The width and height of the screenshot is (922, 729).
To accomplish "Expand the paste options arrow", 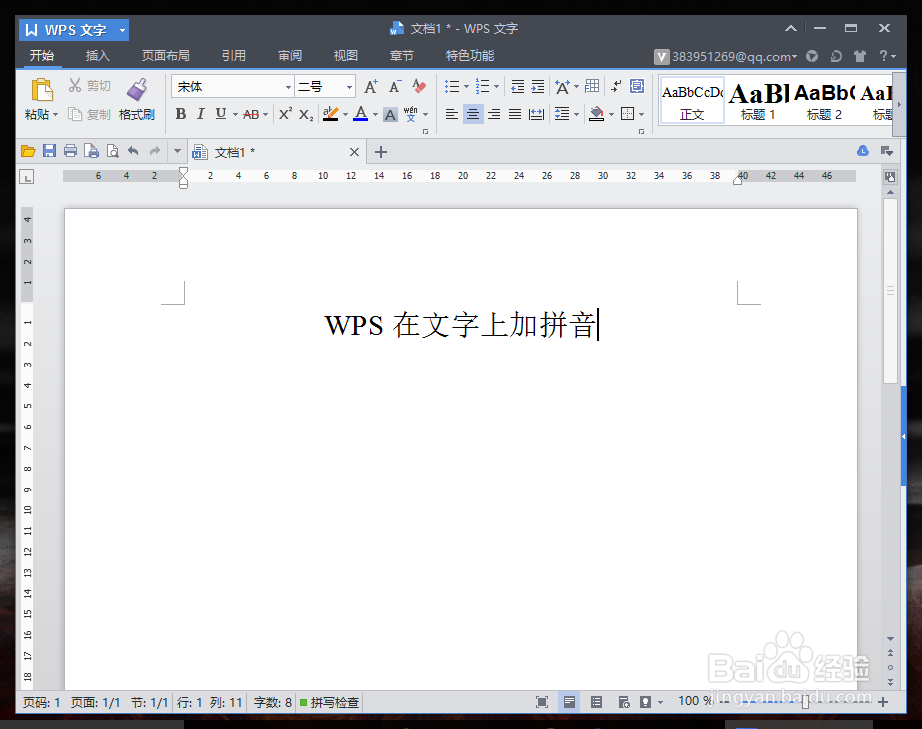I will 55,115.
